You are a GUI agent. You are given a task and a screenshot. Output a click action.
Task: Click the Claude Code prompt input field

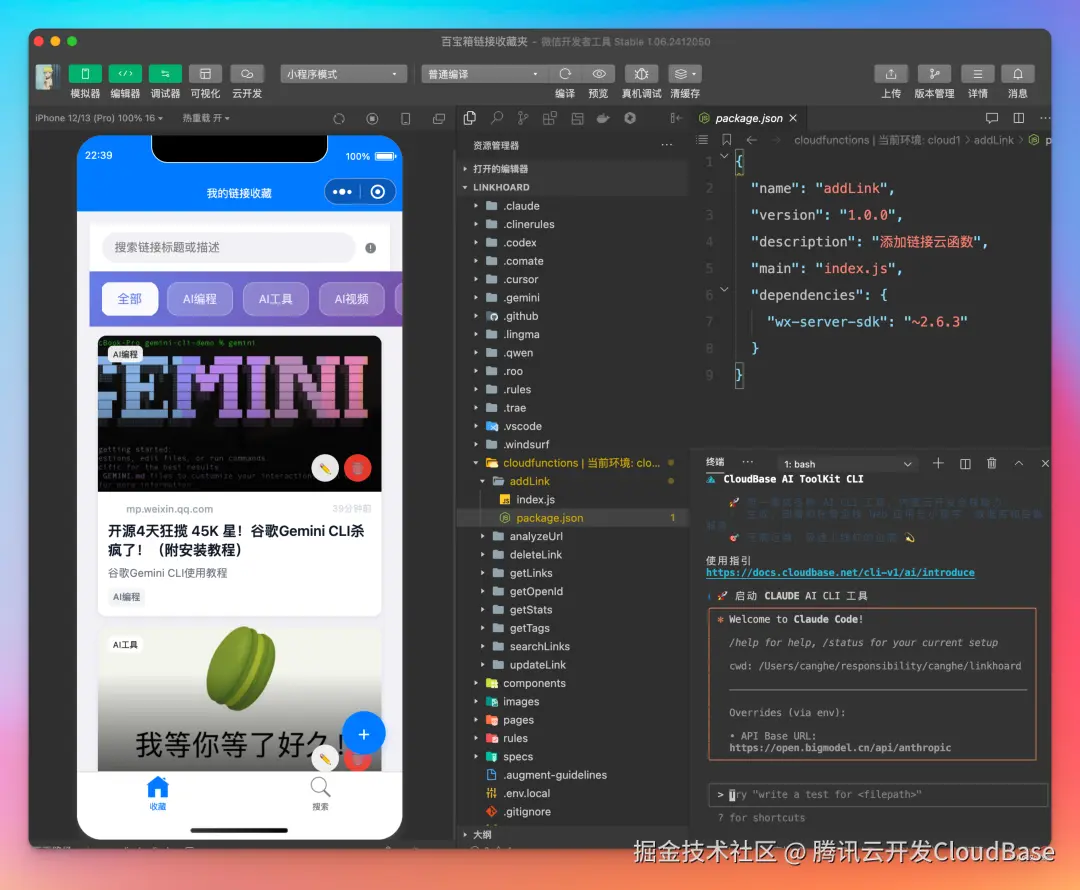(878, 794)
